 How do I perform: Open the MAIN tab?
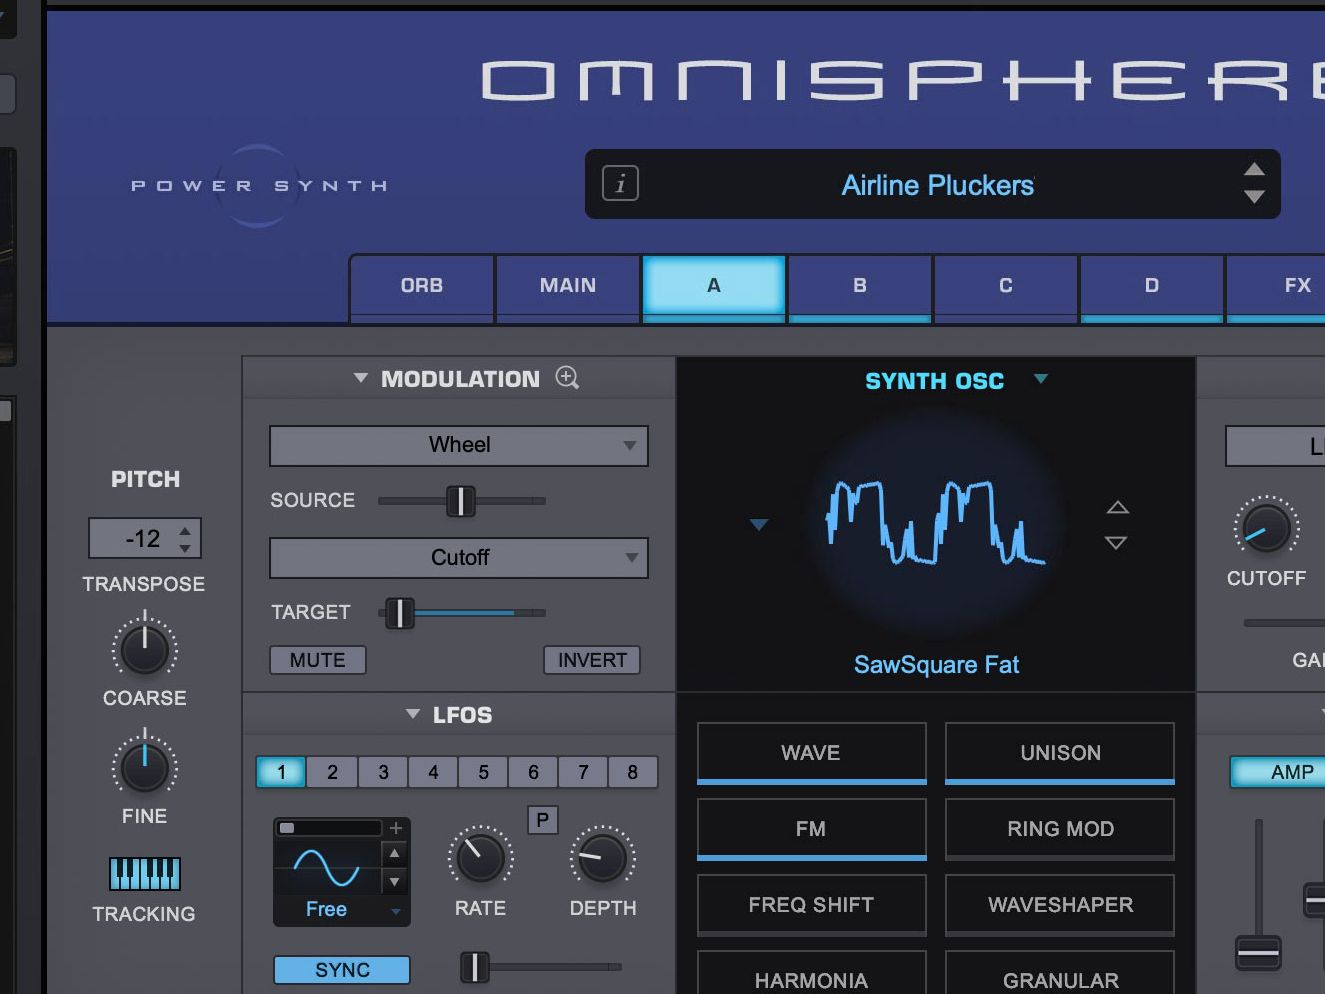pyautogui.click(x=568, y=287)
